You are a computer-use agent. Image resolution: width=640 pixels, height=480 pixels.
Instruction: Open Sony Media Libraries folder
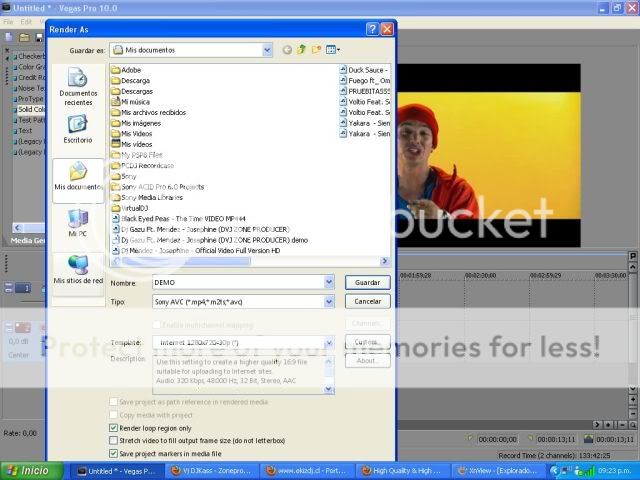[147, 198]
